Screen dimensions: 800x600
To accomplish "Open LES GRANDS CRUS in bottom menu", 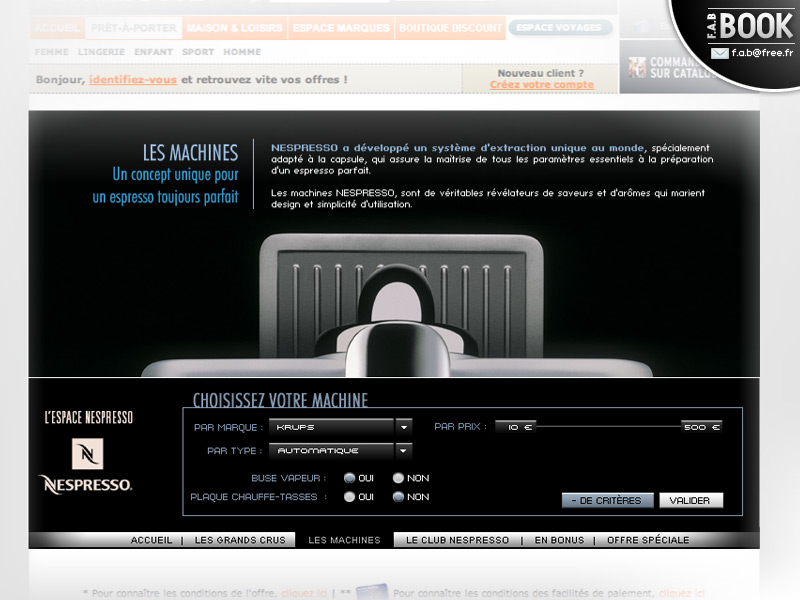I will click(x=240, y=540).
